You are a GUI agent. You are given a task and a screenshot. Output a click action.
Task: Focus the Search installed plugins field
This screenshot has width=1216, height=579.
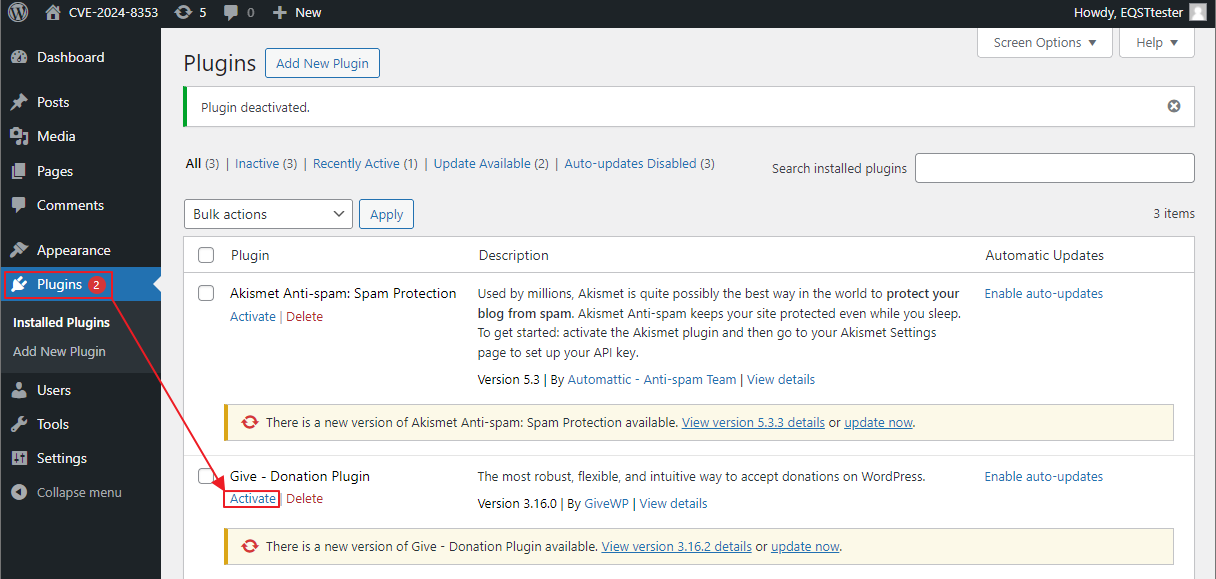point(1055,168)
